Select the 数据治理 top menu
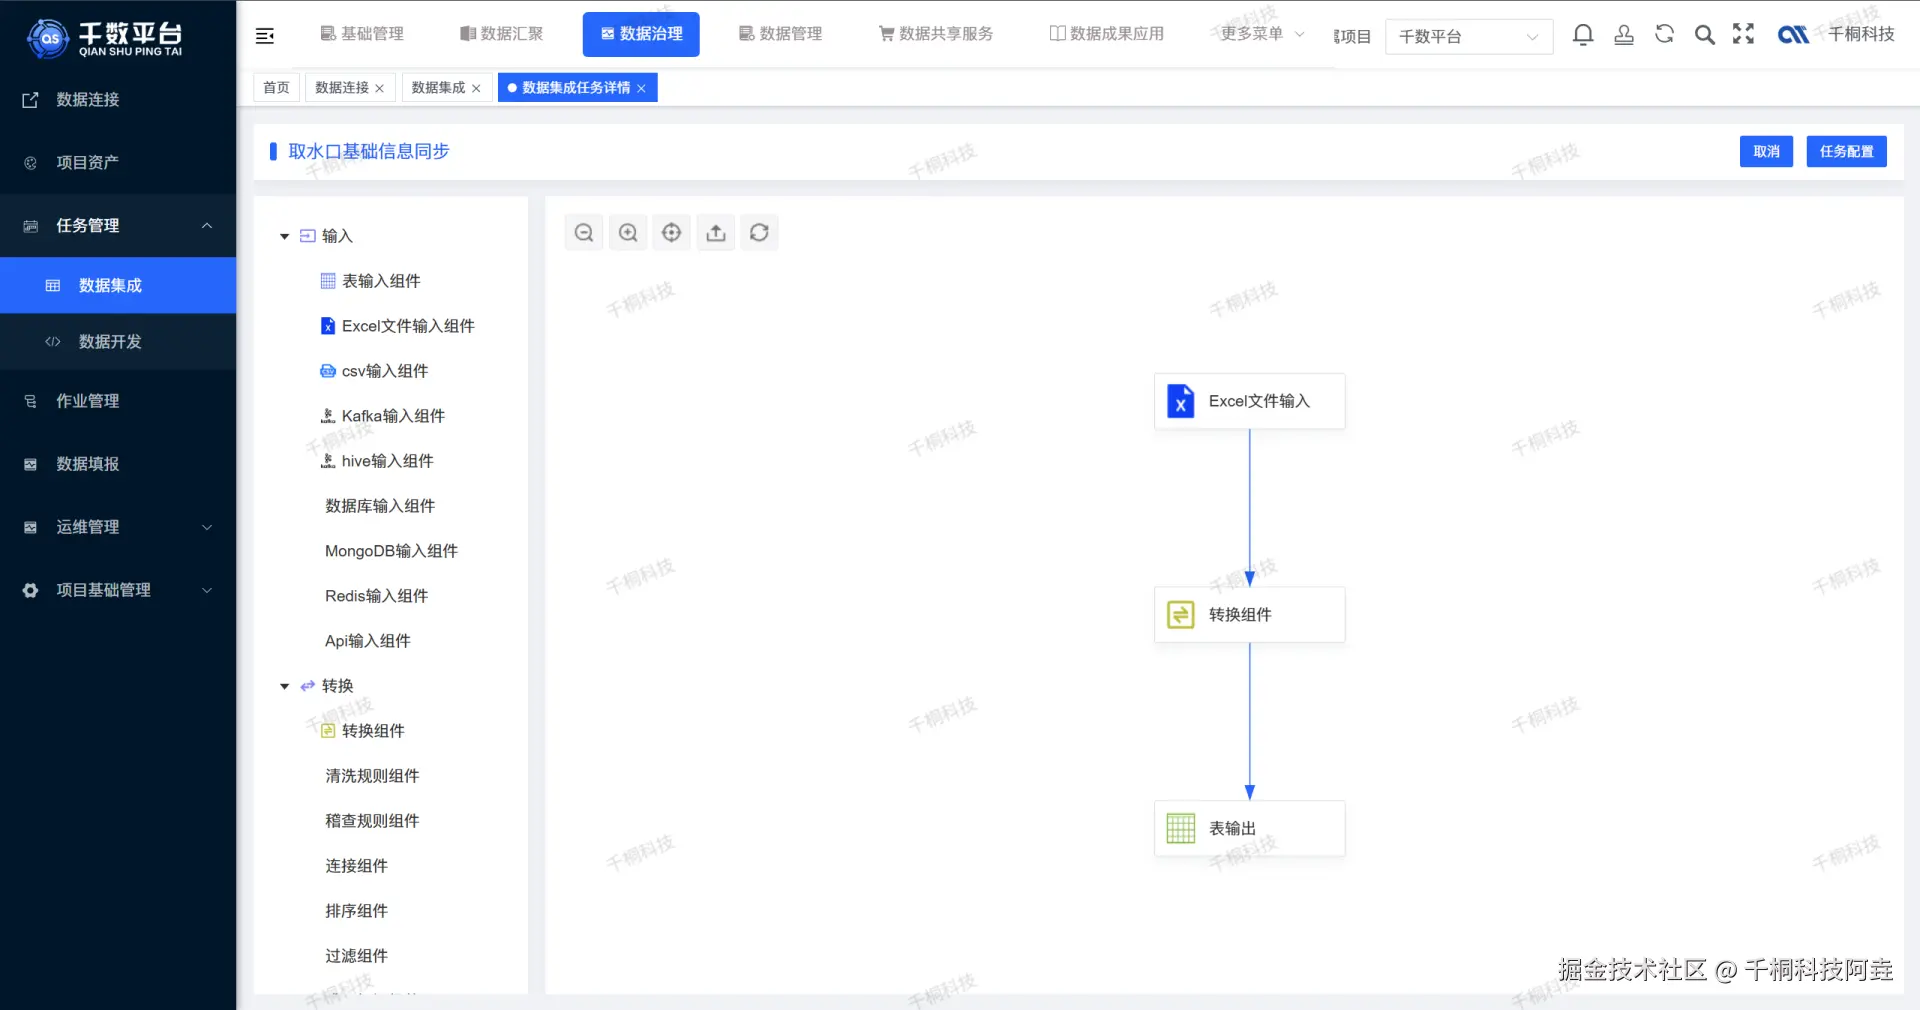Screen dimensions: 1920x1010 pyautogui.click(x=641, y=34)
